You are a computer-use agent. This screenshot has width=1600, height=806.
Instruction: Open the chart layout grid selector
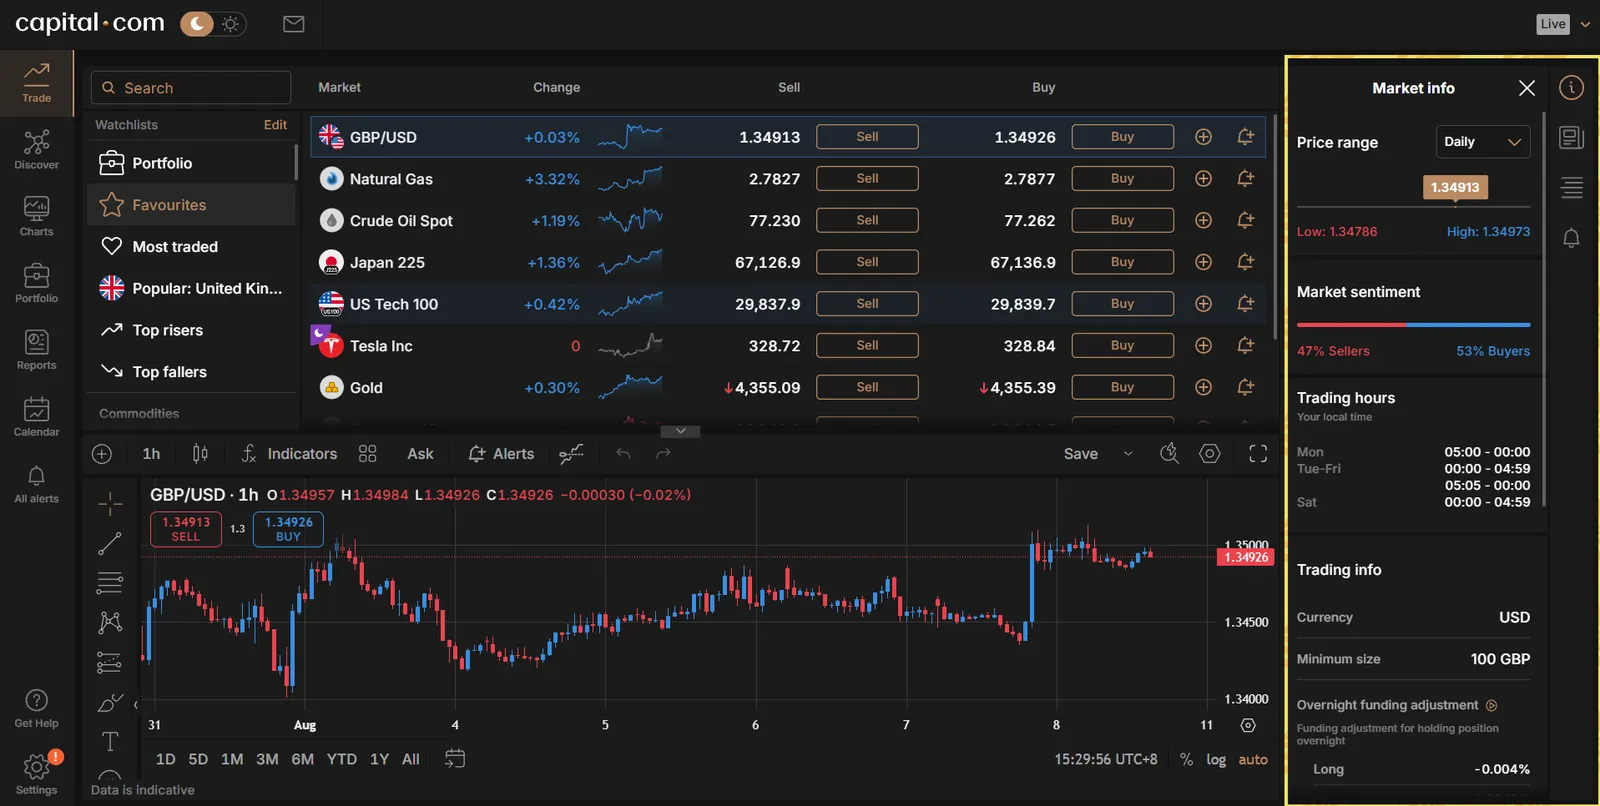point(368,454)
